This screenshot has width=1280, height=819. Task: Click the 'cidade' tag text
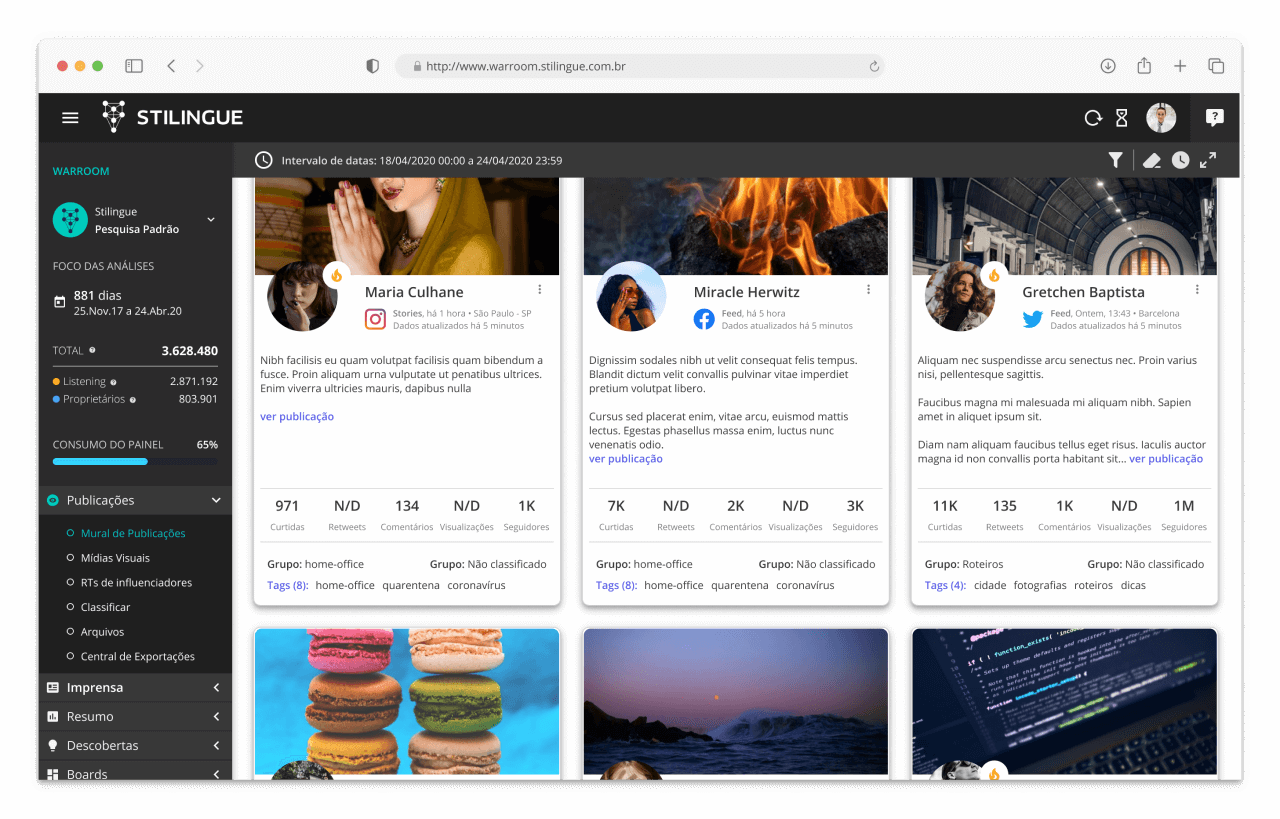point(990,585)
